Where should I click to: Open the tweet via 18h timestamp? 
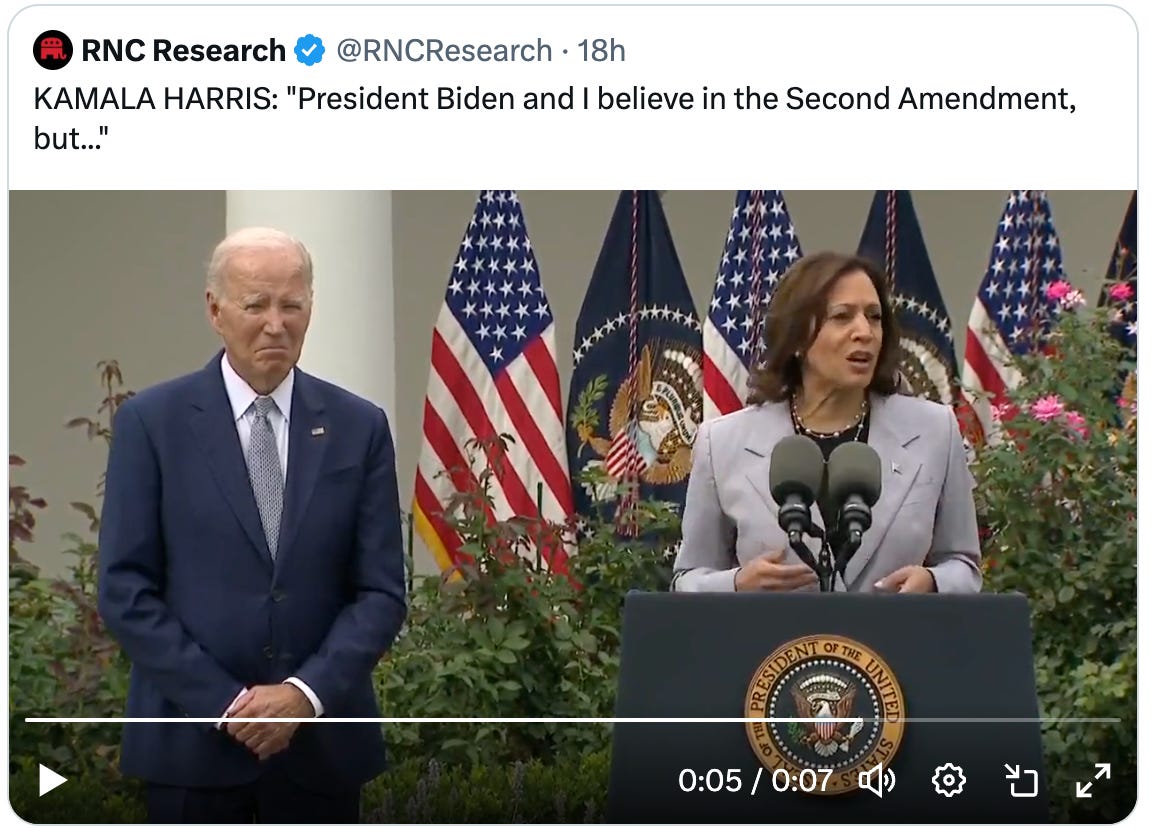click(601, 51)
